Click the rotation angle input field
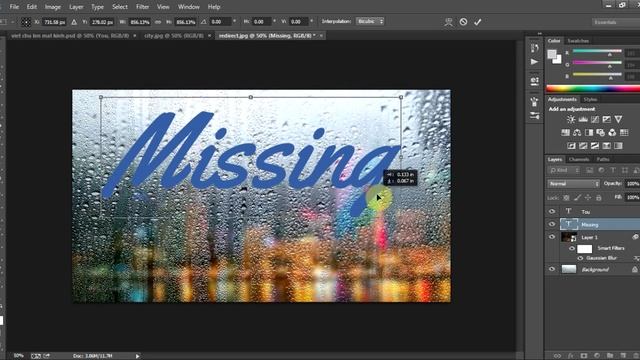Viewport: 640px width, 360px height. [220, 22]
